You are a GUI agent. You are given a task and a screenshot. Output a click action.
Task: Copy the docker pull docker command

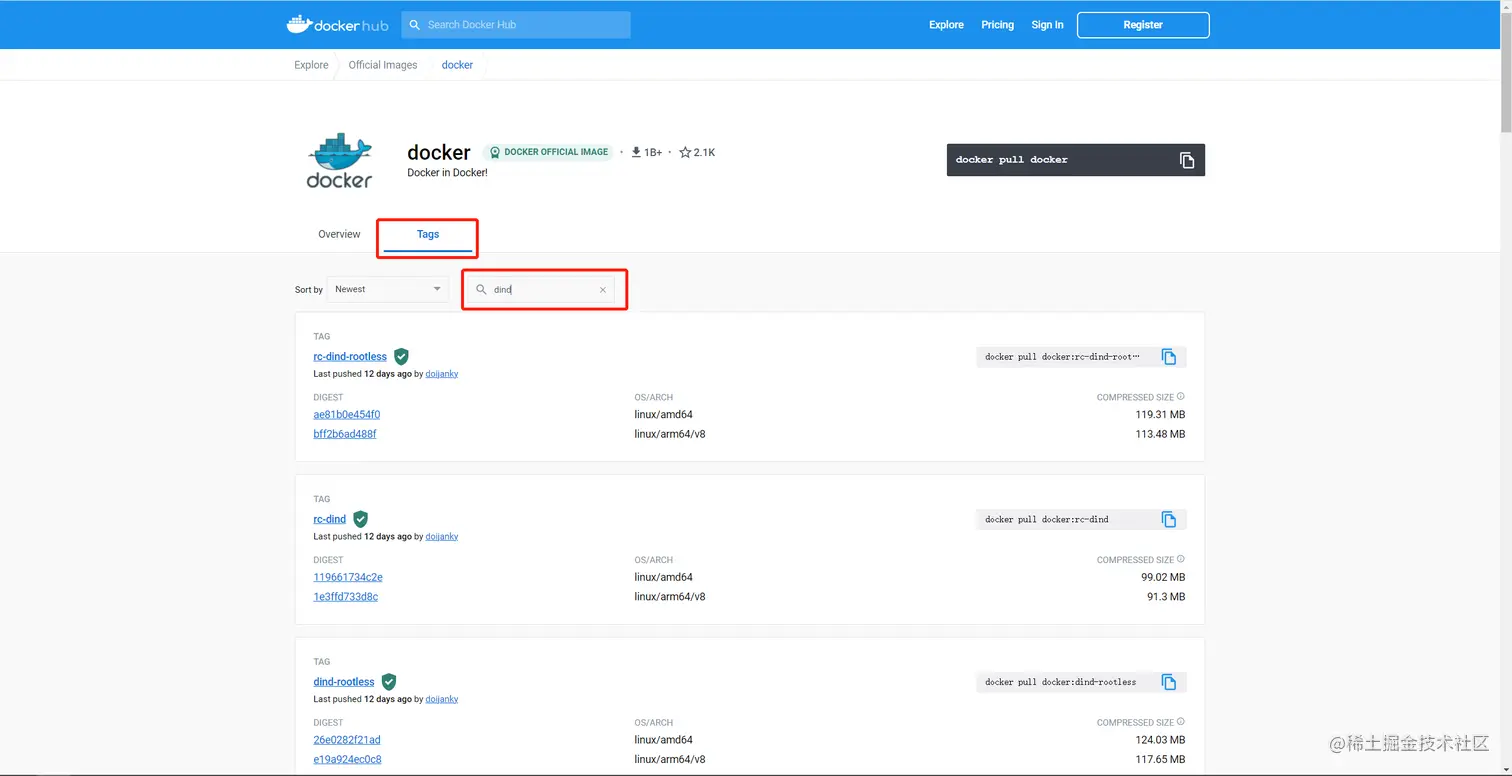pos(1187,160)
